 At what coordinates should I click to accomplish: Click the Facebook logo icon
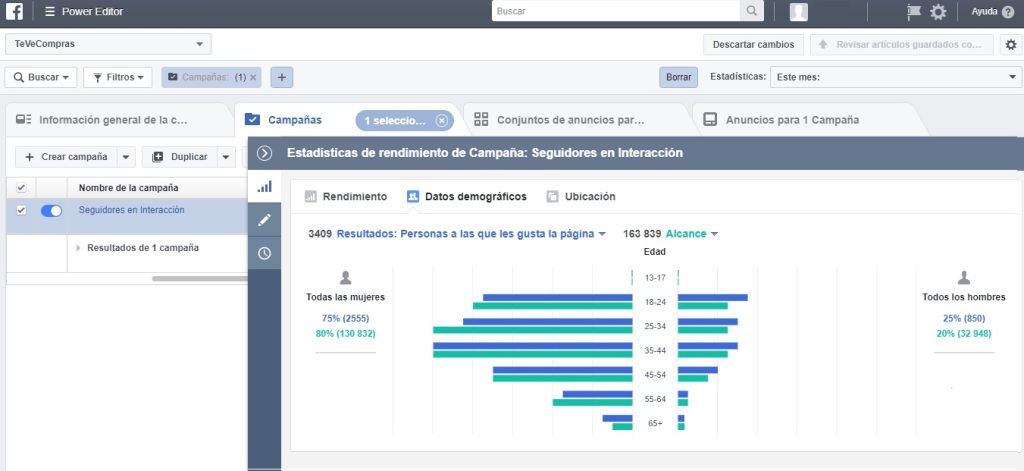coord(15,12)
